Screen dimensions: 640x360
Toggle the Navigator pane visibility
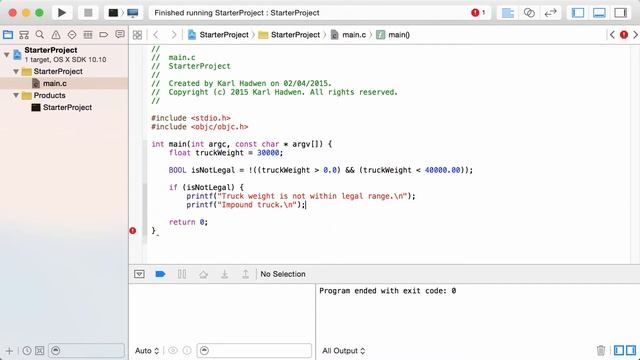578,13
